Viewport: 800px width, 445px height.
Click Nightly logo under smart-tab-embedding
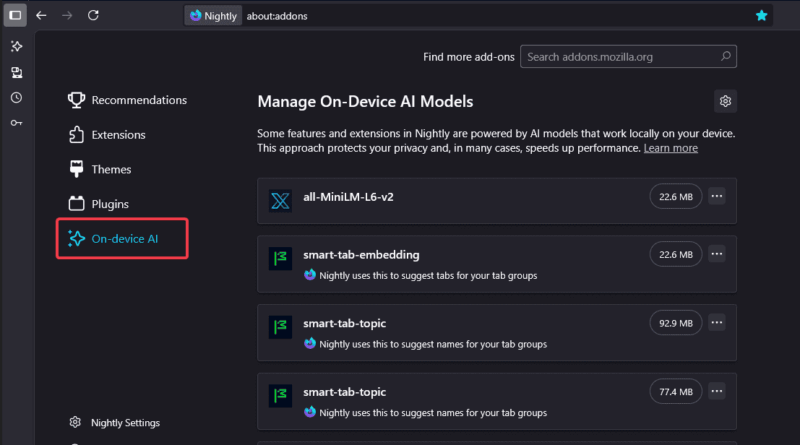tap(310, 275)
